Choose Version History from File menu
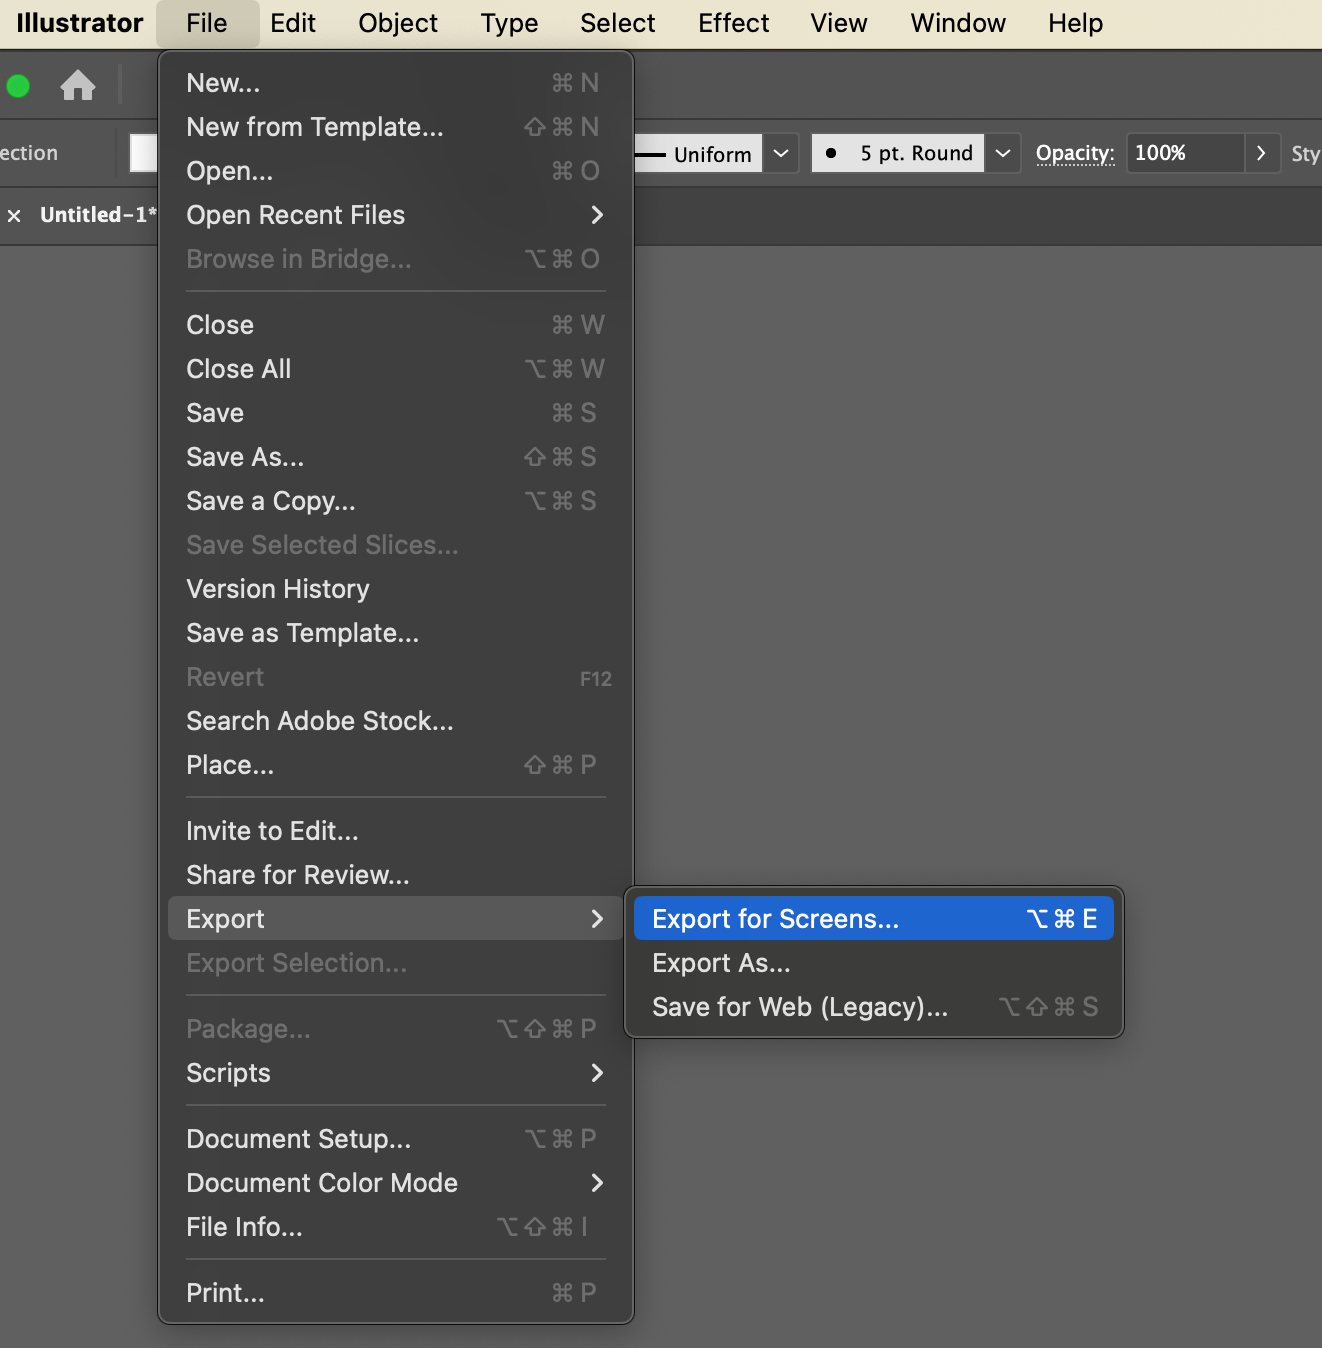1322x1348 pixels. [x=278, y=589]
